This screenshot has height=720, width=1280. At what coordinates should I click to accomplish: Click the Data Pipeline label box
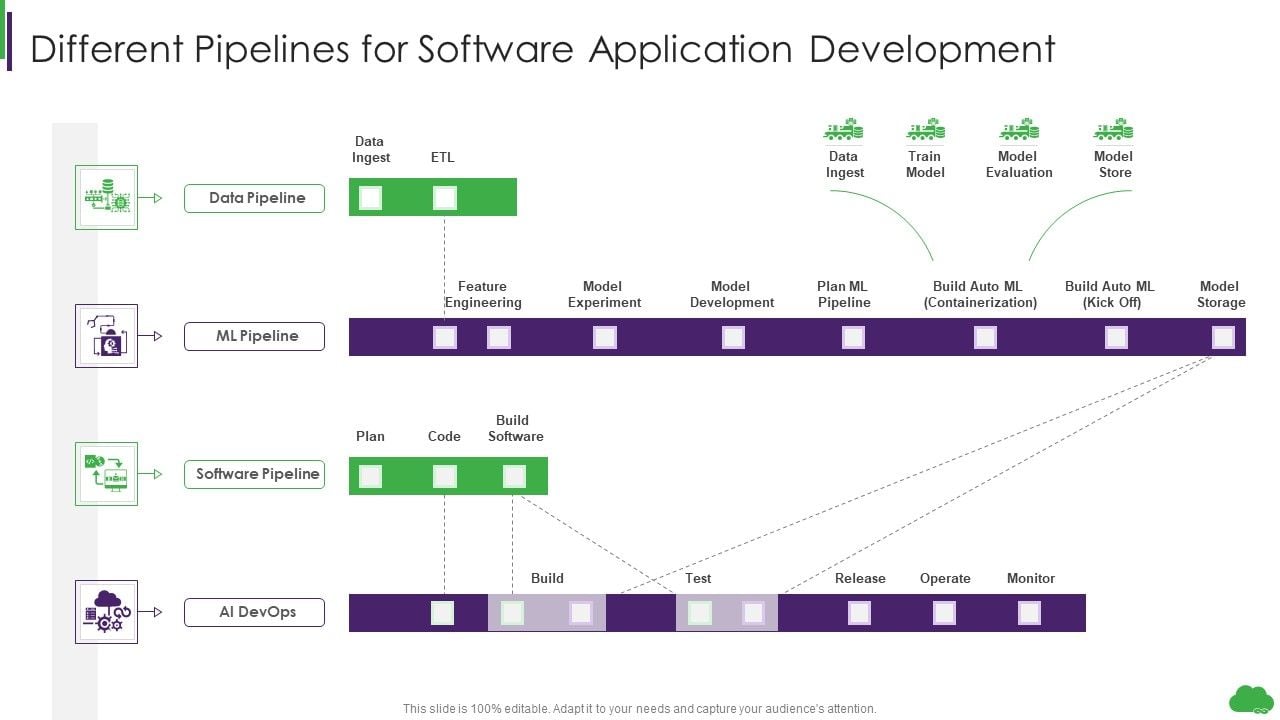254,198
